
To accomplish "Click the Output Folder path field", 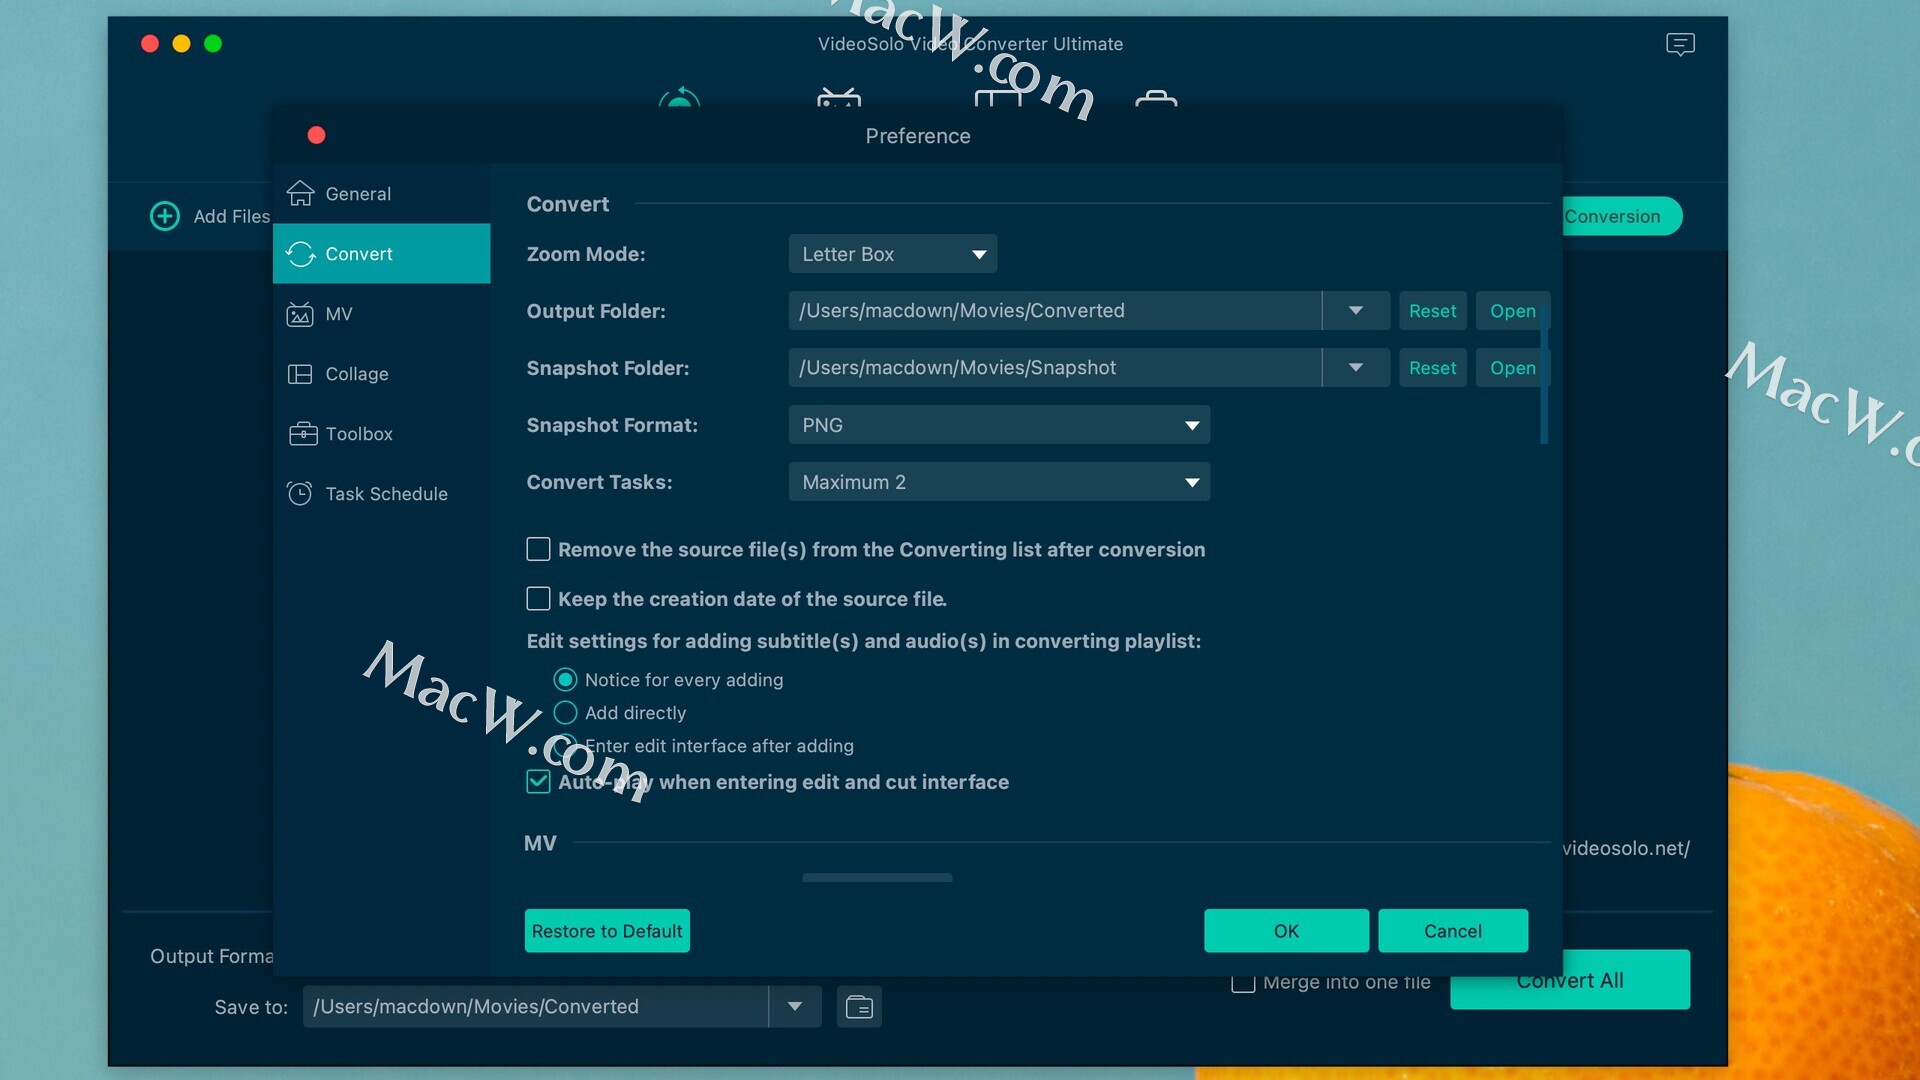I will (x=1055, y=311).
